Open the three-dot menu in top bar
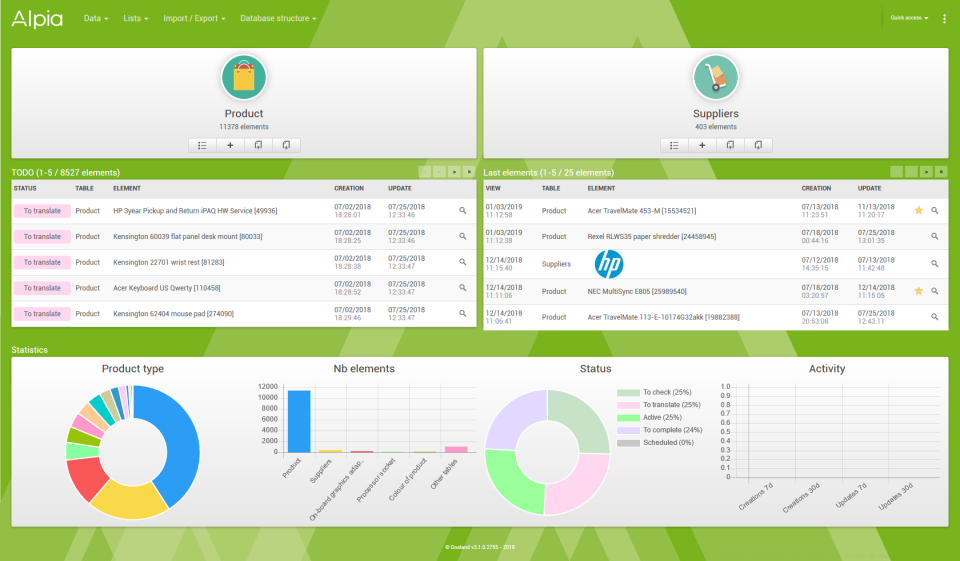Image resolution: width=960 pixels, height=561 pixels. coord(944,19)
